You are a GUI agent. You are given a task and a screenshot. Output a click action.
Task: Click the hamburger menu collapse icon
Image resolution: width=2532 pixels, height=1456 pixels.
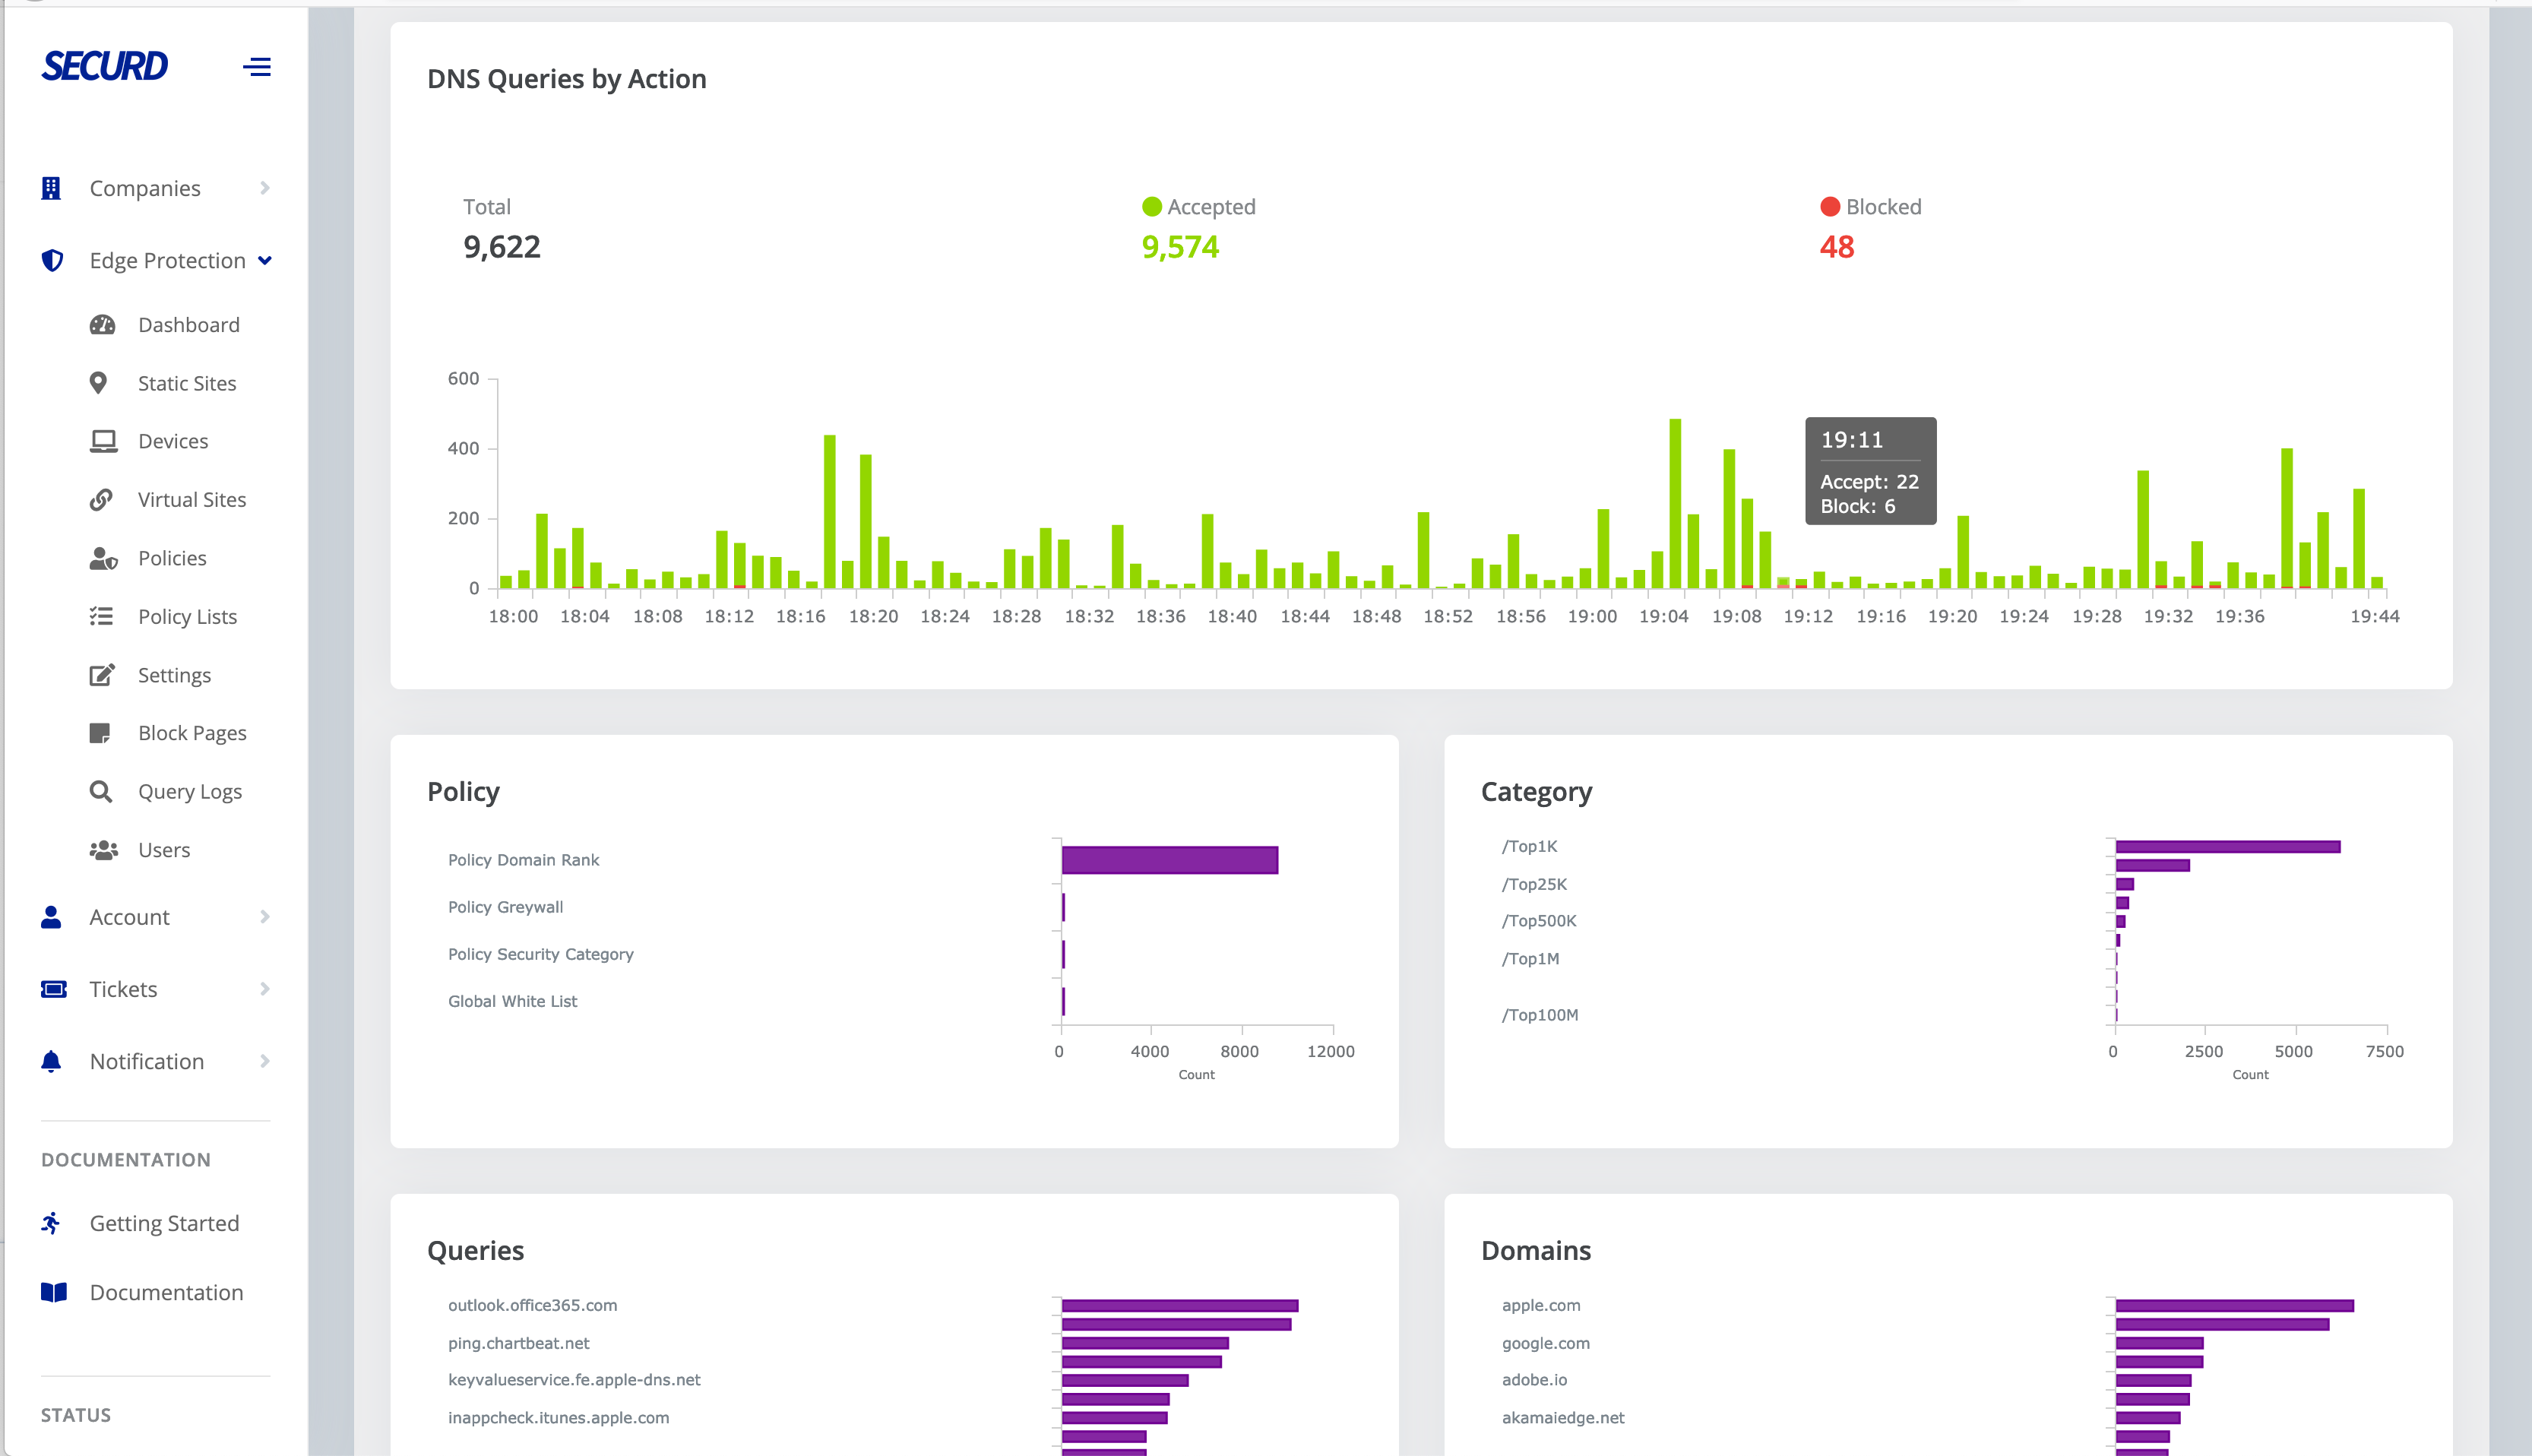(x=257, y=67)
